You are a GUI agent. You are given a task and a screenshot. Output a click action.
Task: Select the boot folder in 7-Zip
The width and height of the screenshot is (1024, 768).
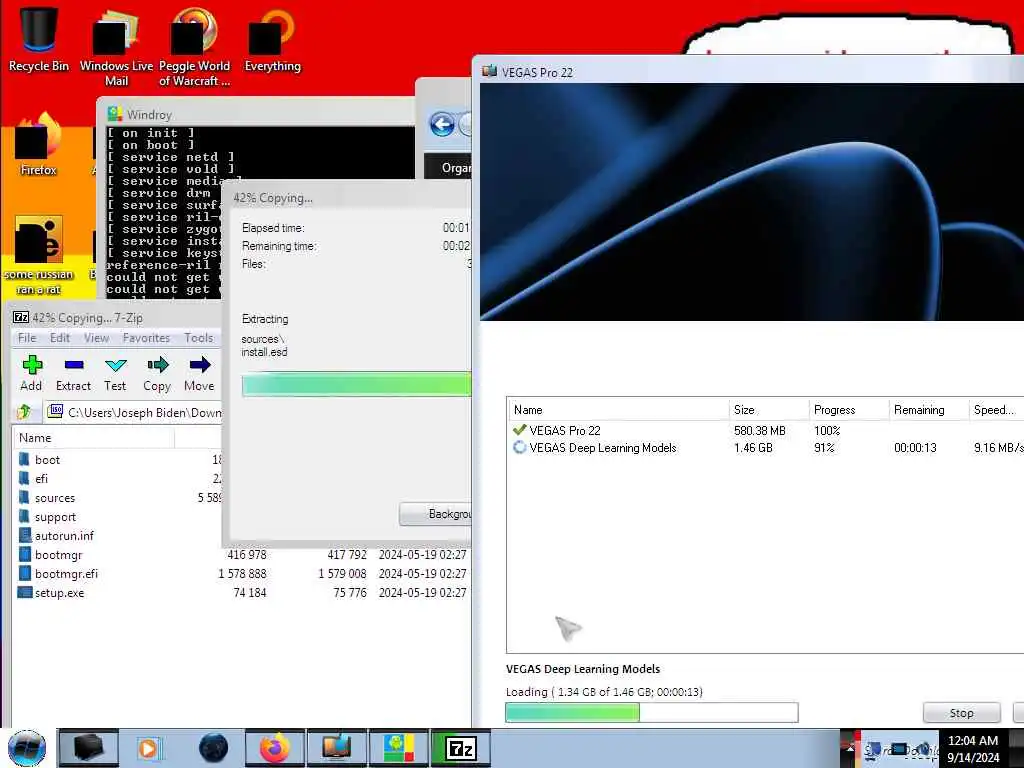pos(47,460)
